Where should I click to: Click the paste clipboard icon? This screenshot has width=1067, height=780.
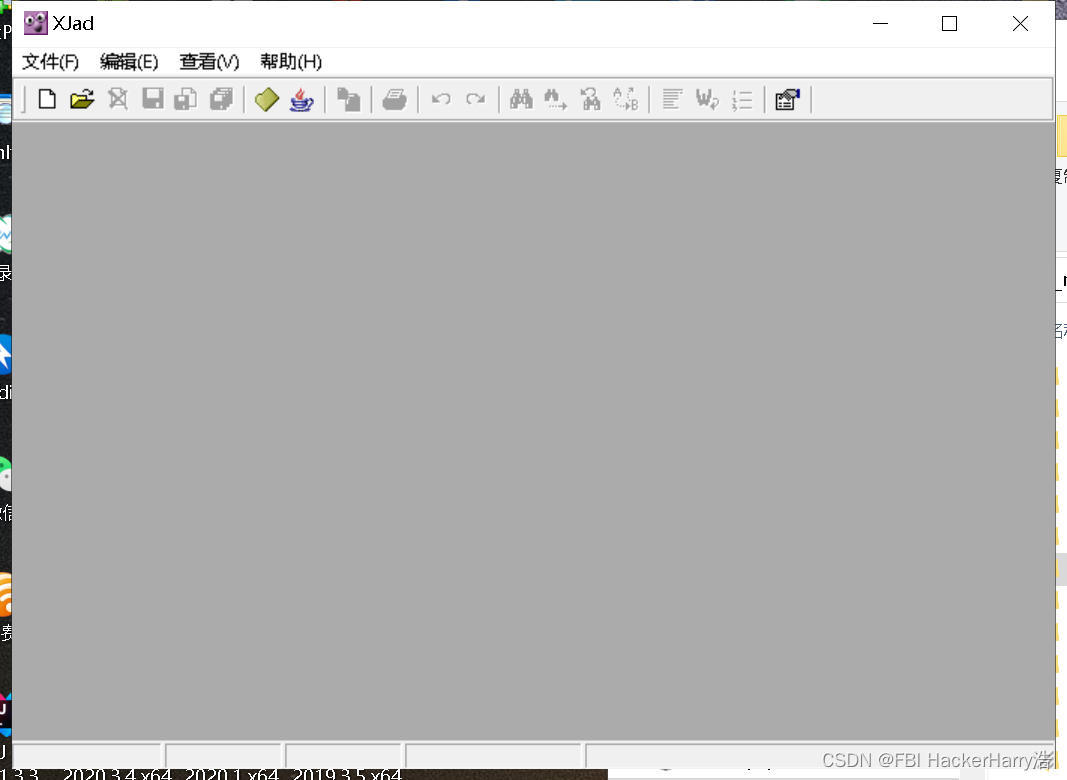coord(348,99)
